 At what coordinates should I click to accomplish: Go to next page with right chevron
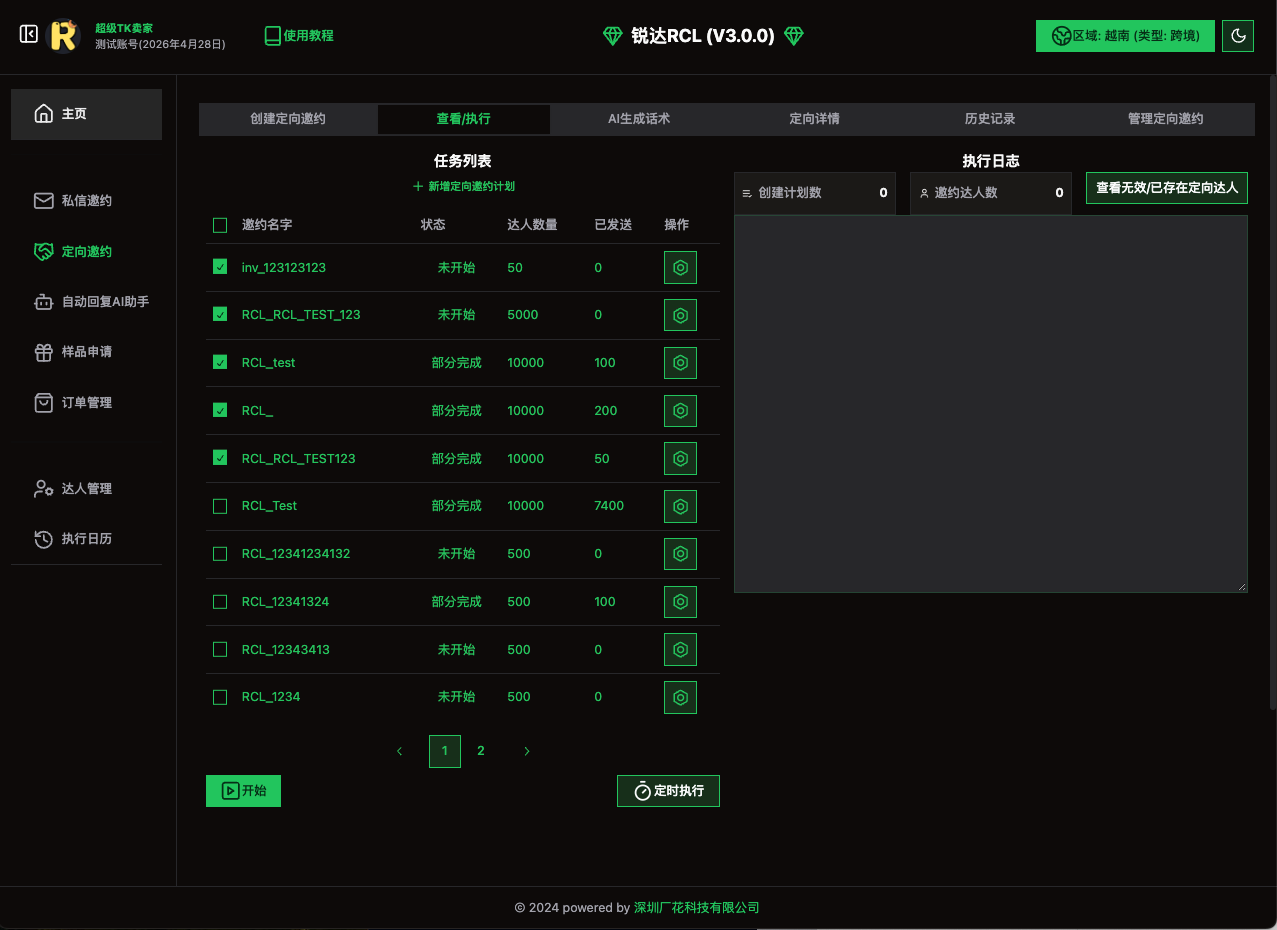[527, 751]
